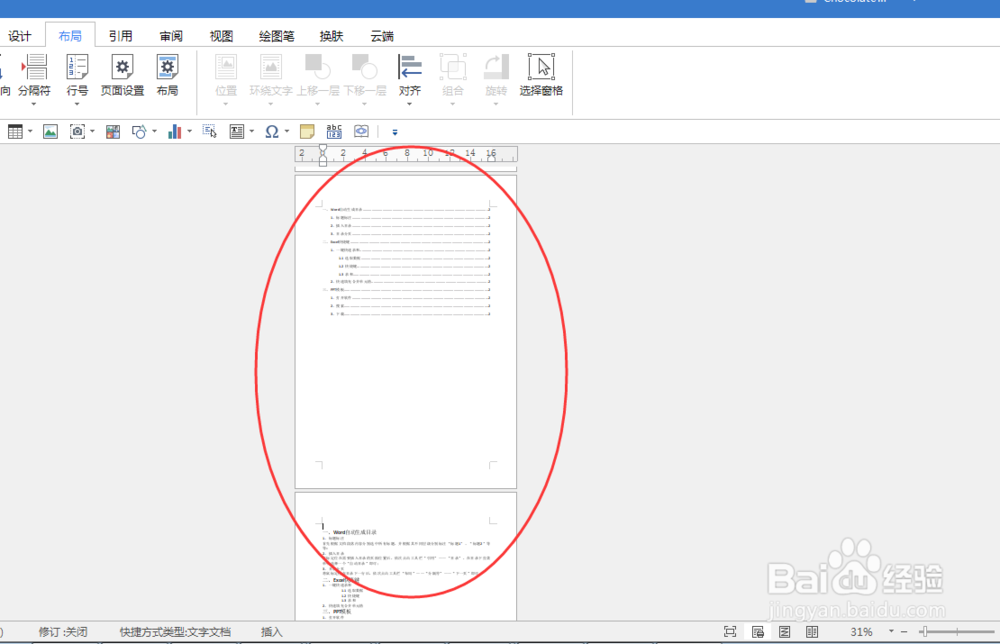Click 快捷方式类型:文字文档 status entry
Viewport: 1000px width, 644px height.
click(175, 632)
